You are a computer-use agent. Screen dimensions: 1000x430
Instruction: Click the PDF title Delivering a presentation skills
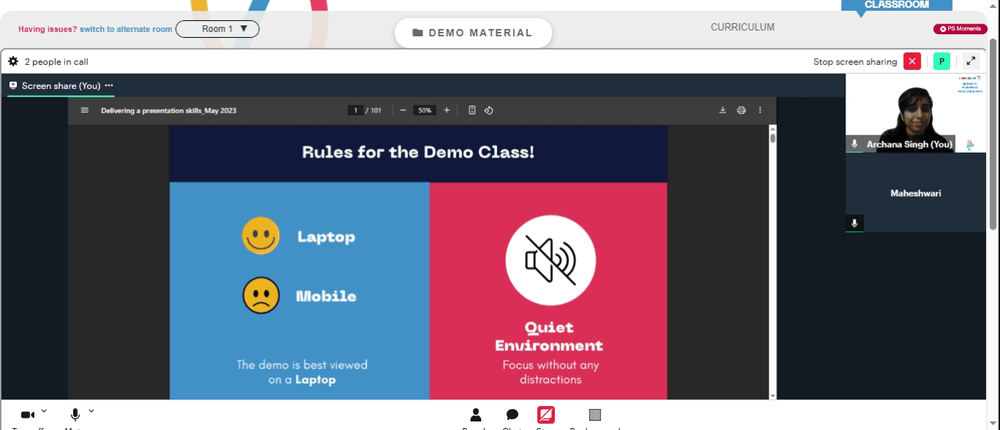tap(168, 110)
